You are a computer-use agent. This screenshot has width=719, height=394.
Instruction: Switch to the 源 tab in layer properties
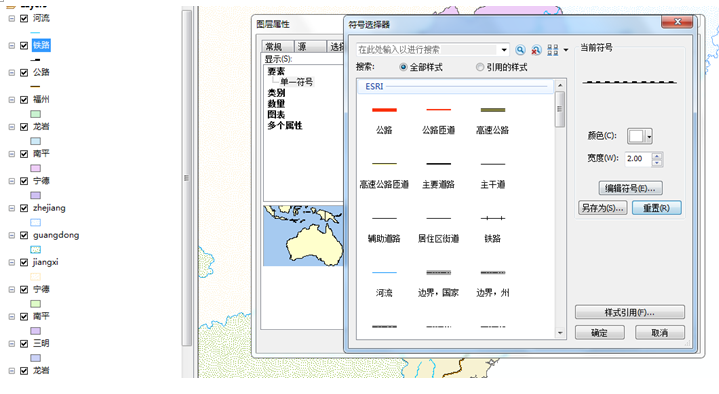pos(308,47)
